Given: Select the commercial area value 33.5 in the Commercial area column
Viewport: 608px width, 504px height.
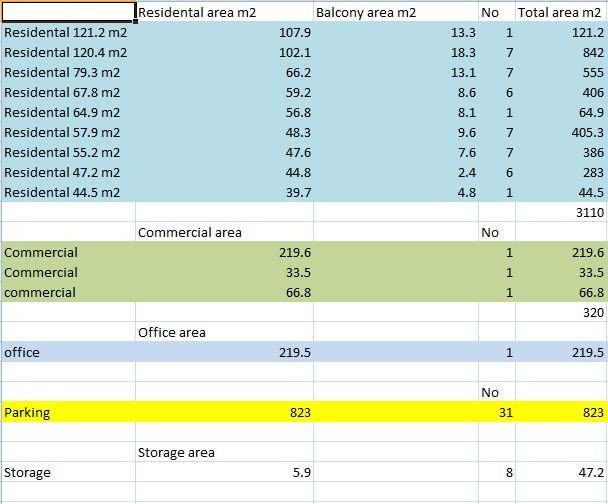Looking at the screenshot, I should (225, 273).
